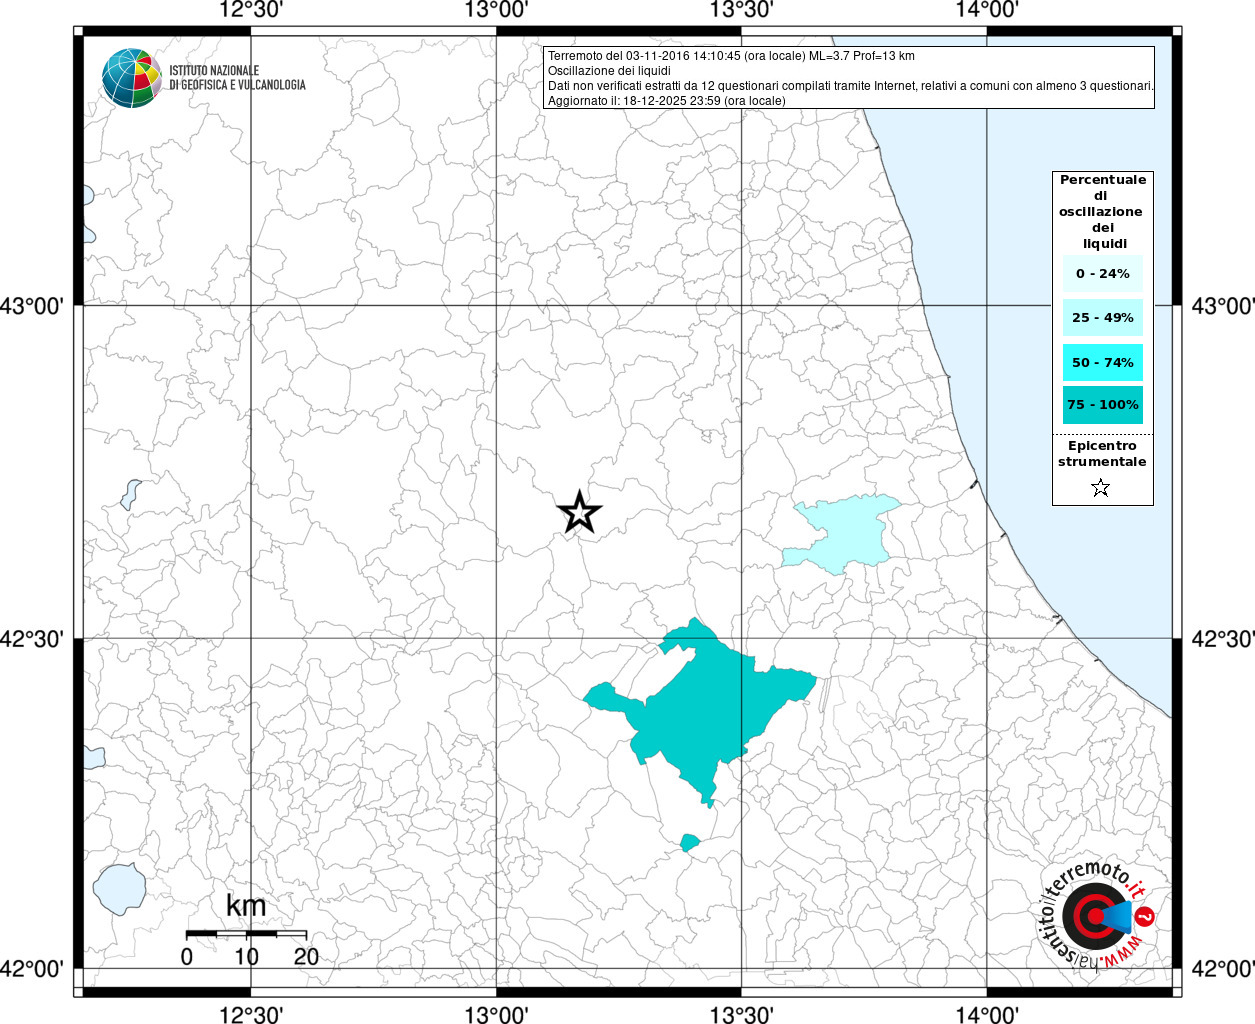Click the 'km' label above the scale bar

pyautogui.click(x=246, y=906)
